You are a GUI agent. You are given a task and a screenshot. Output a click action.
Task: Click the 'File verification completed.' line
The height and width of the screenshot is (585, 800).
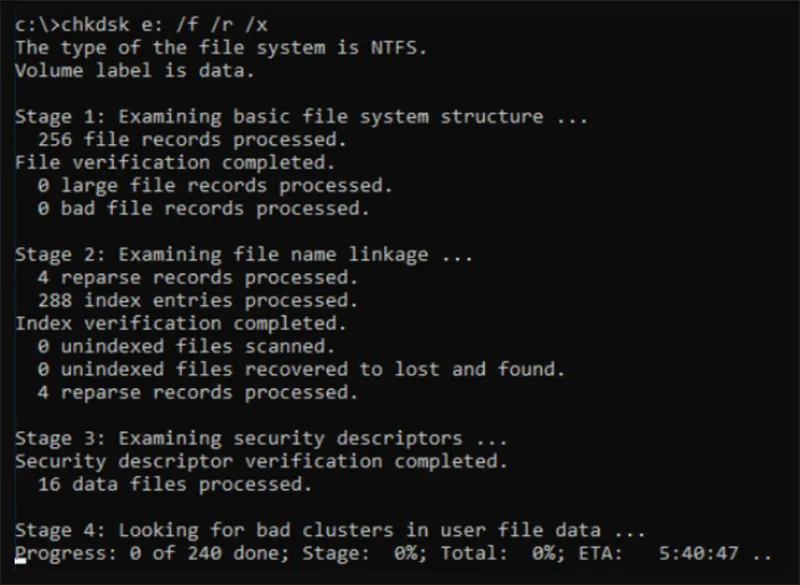175,163
